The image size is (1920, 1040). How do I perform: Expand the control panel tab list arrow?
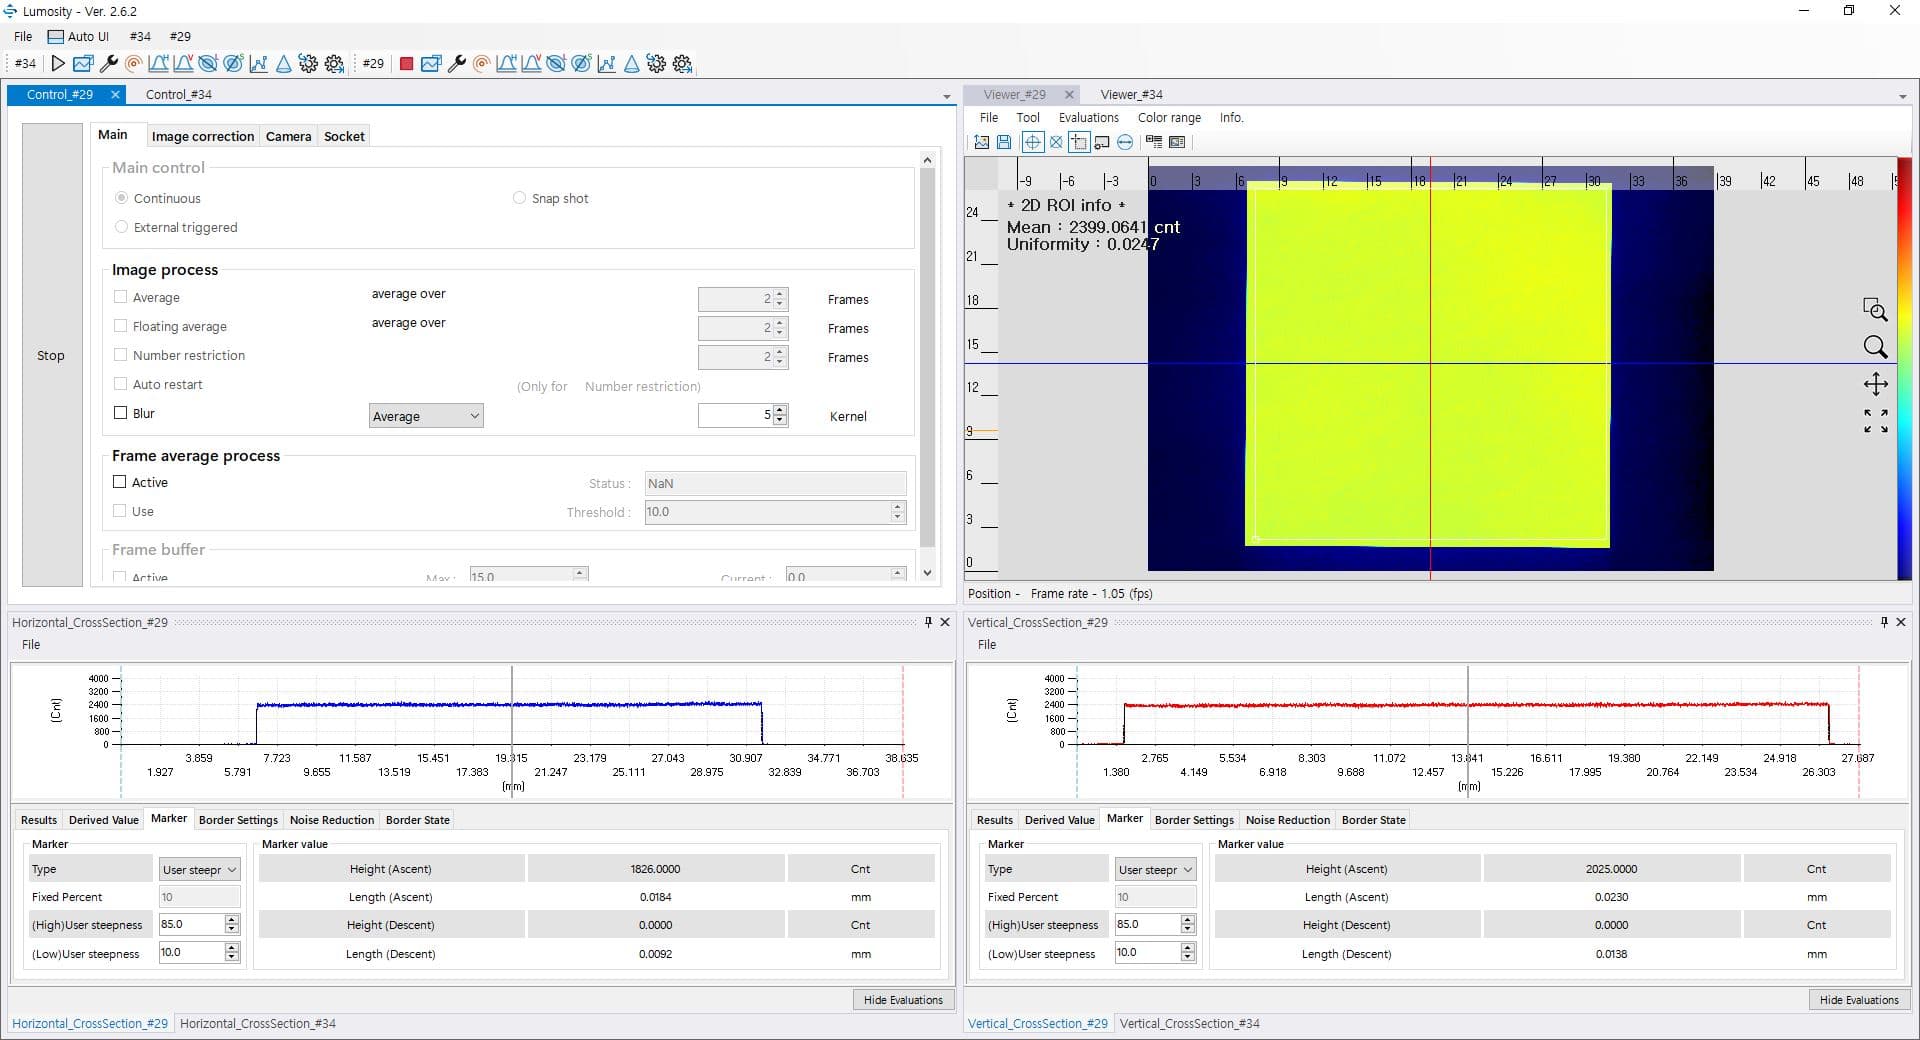click(x=946, y=96)
